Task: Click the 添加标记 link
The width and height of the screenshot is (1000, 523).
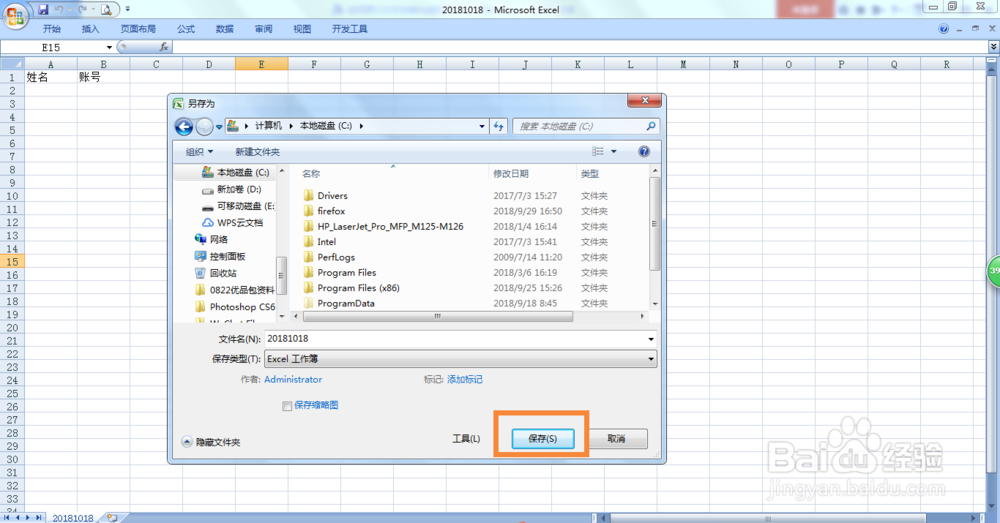Action: point(464,379)
